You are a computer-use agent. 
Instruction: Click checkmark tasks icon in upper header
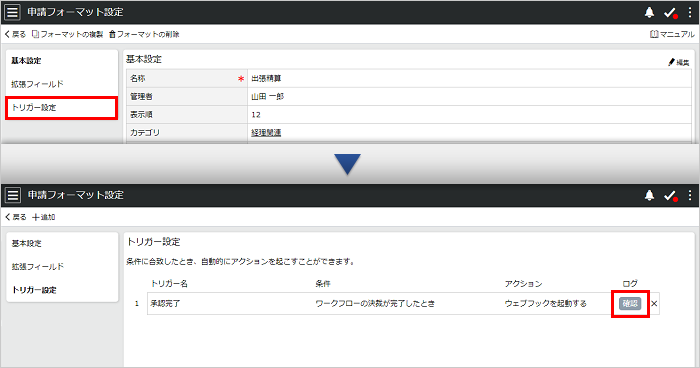pos(670,13)
